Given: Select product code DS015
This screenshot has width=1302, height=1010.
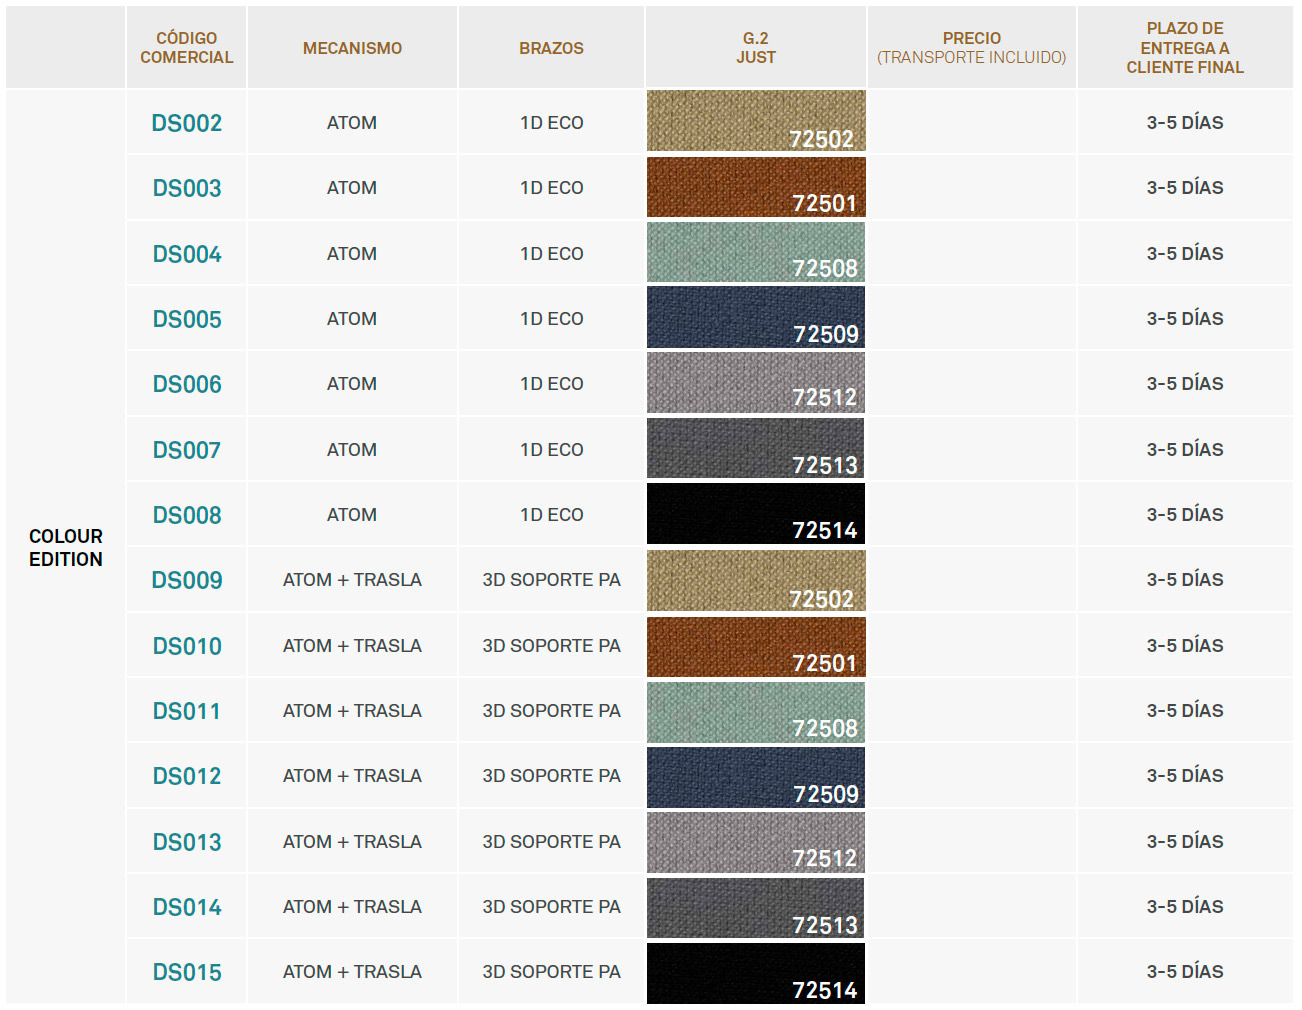Looking at the screenshot, I should pyautogui.click(x=187, y=972).
